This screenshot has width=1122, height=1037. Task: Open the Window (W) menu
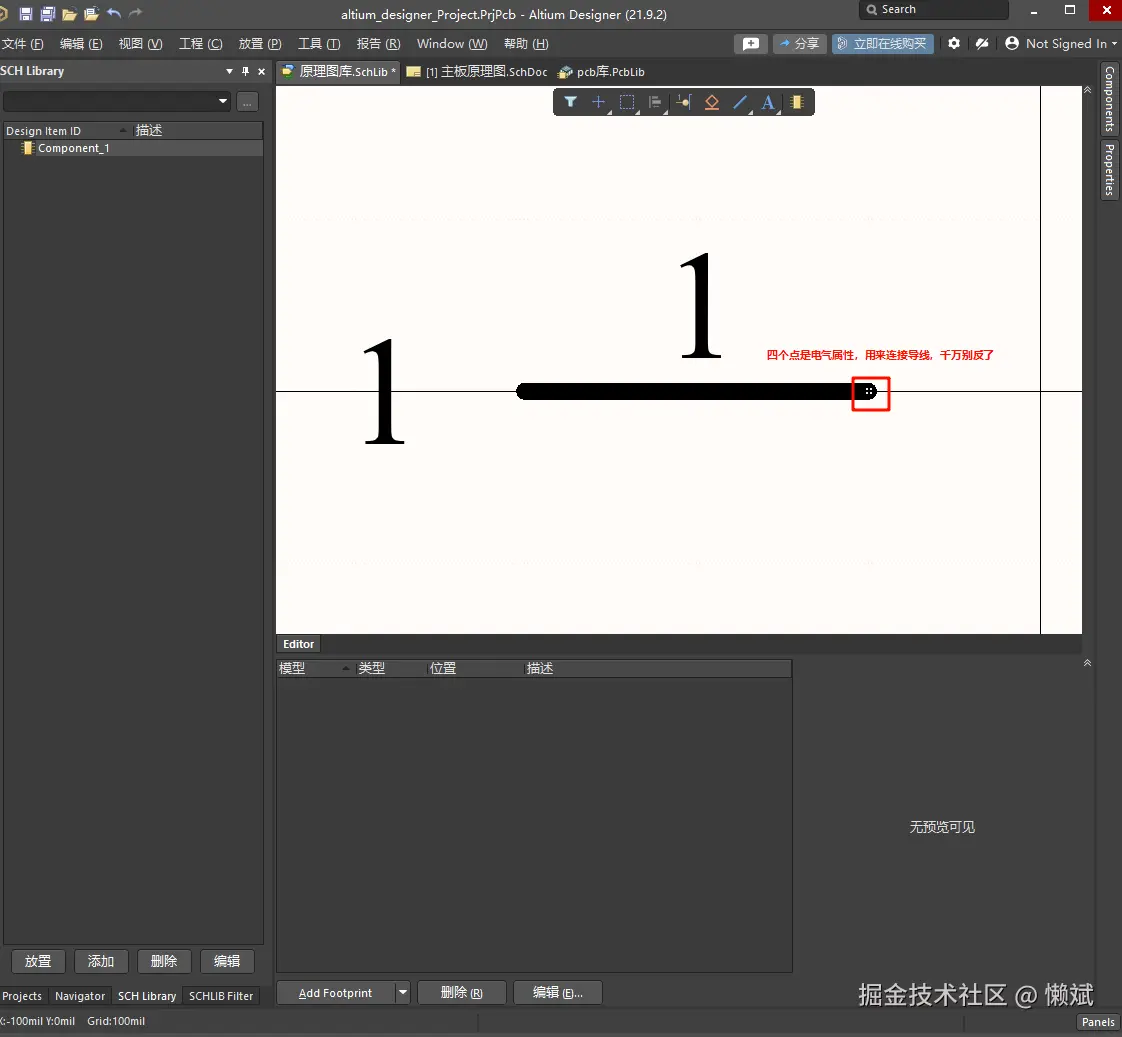452,44
